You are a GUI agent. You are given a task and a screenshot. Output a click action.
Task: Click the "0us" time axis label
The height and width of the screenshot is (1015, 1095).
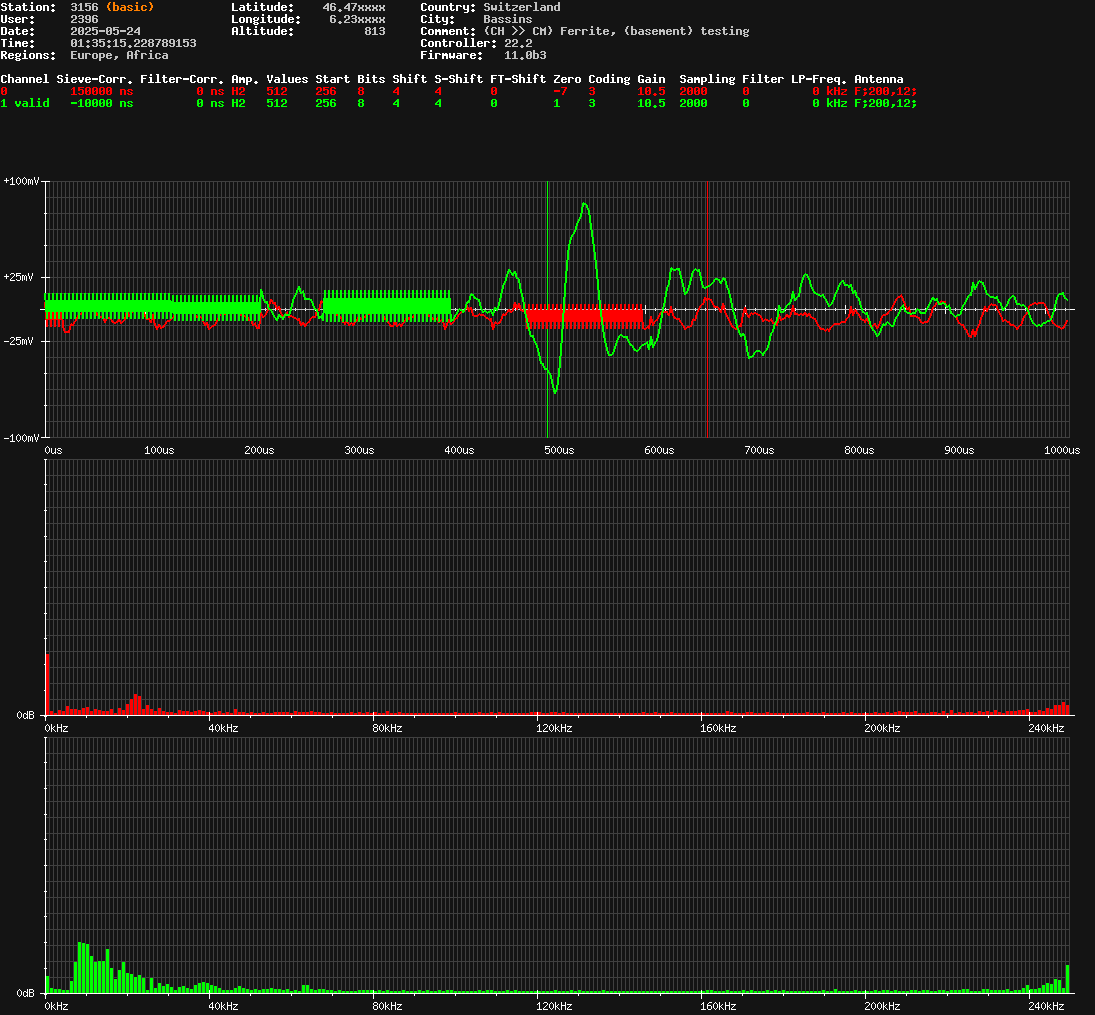53,451
